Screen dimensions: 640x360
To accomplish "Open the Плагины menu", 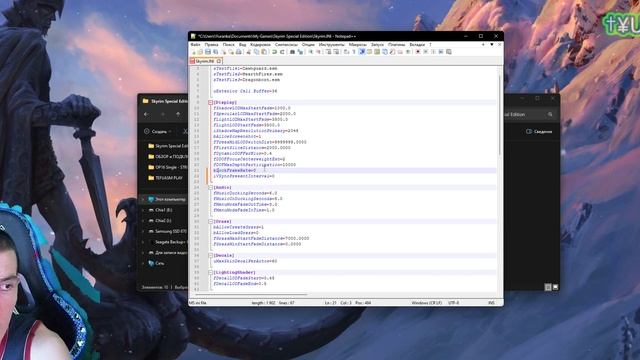I will 396,44.
